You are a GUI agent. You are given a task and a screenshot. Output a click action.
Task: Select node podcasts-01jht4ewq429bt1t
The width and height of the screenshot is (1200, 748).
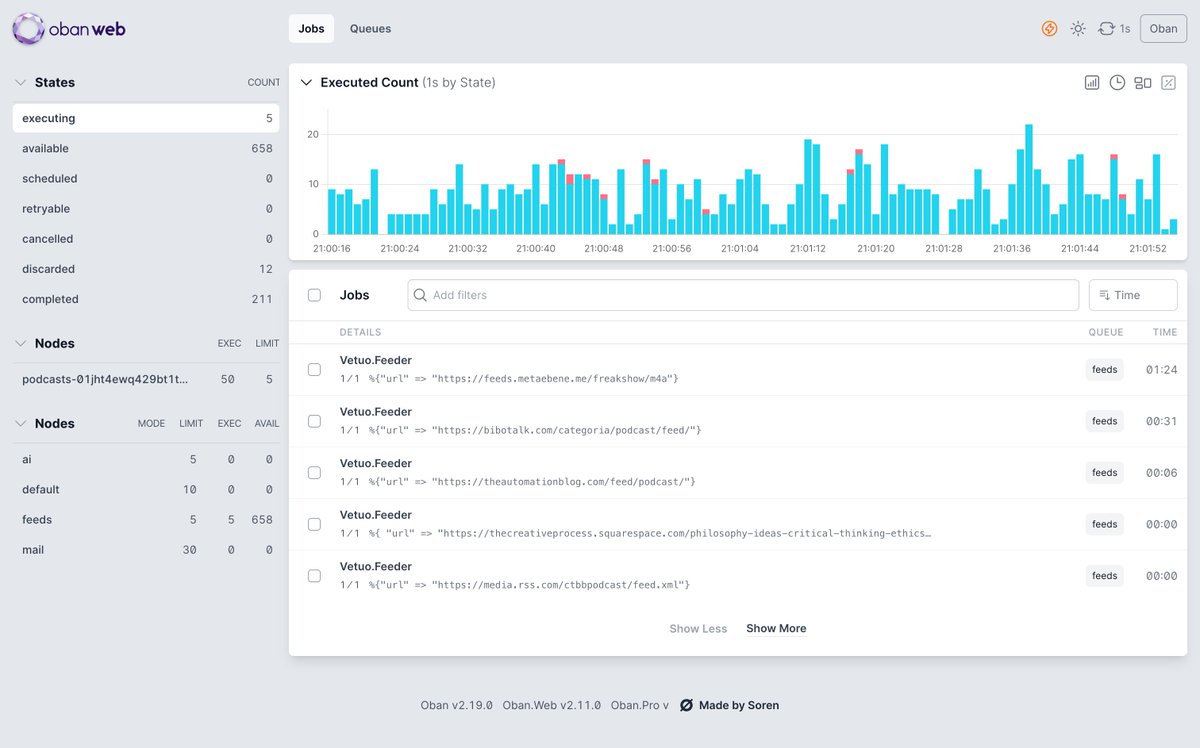point(146,379)
